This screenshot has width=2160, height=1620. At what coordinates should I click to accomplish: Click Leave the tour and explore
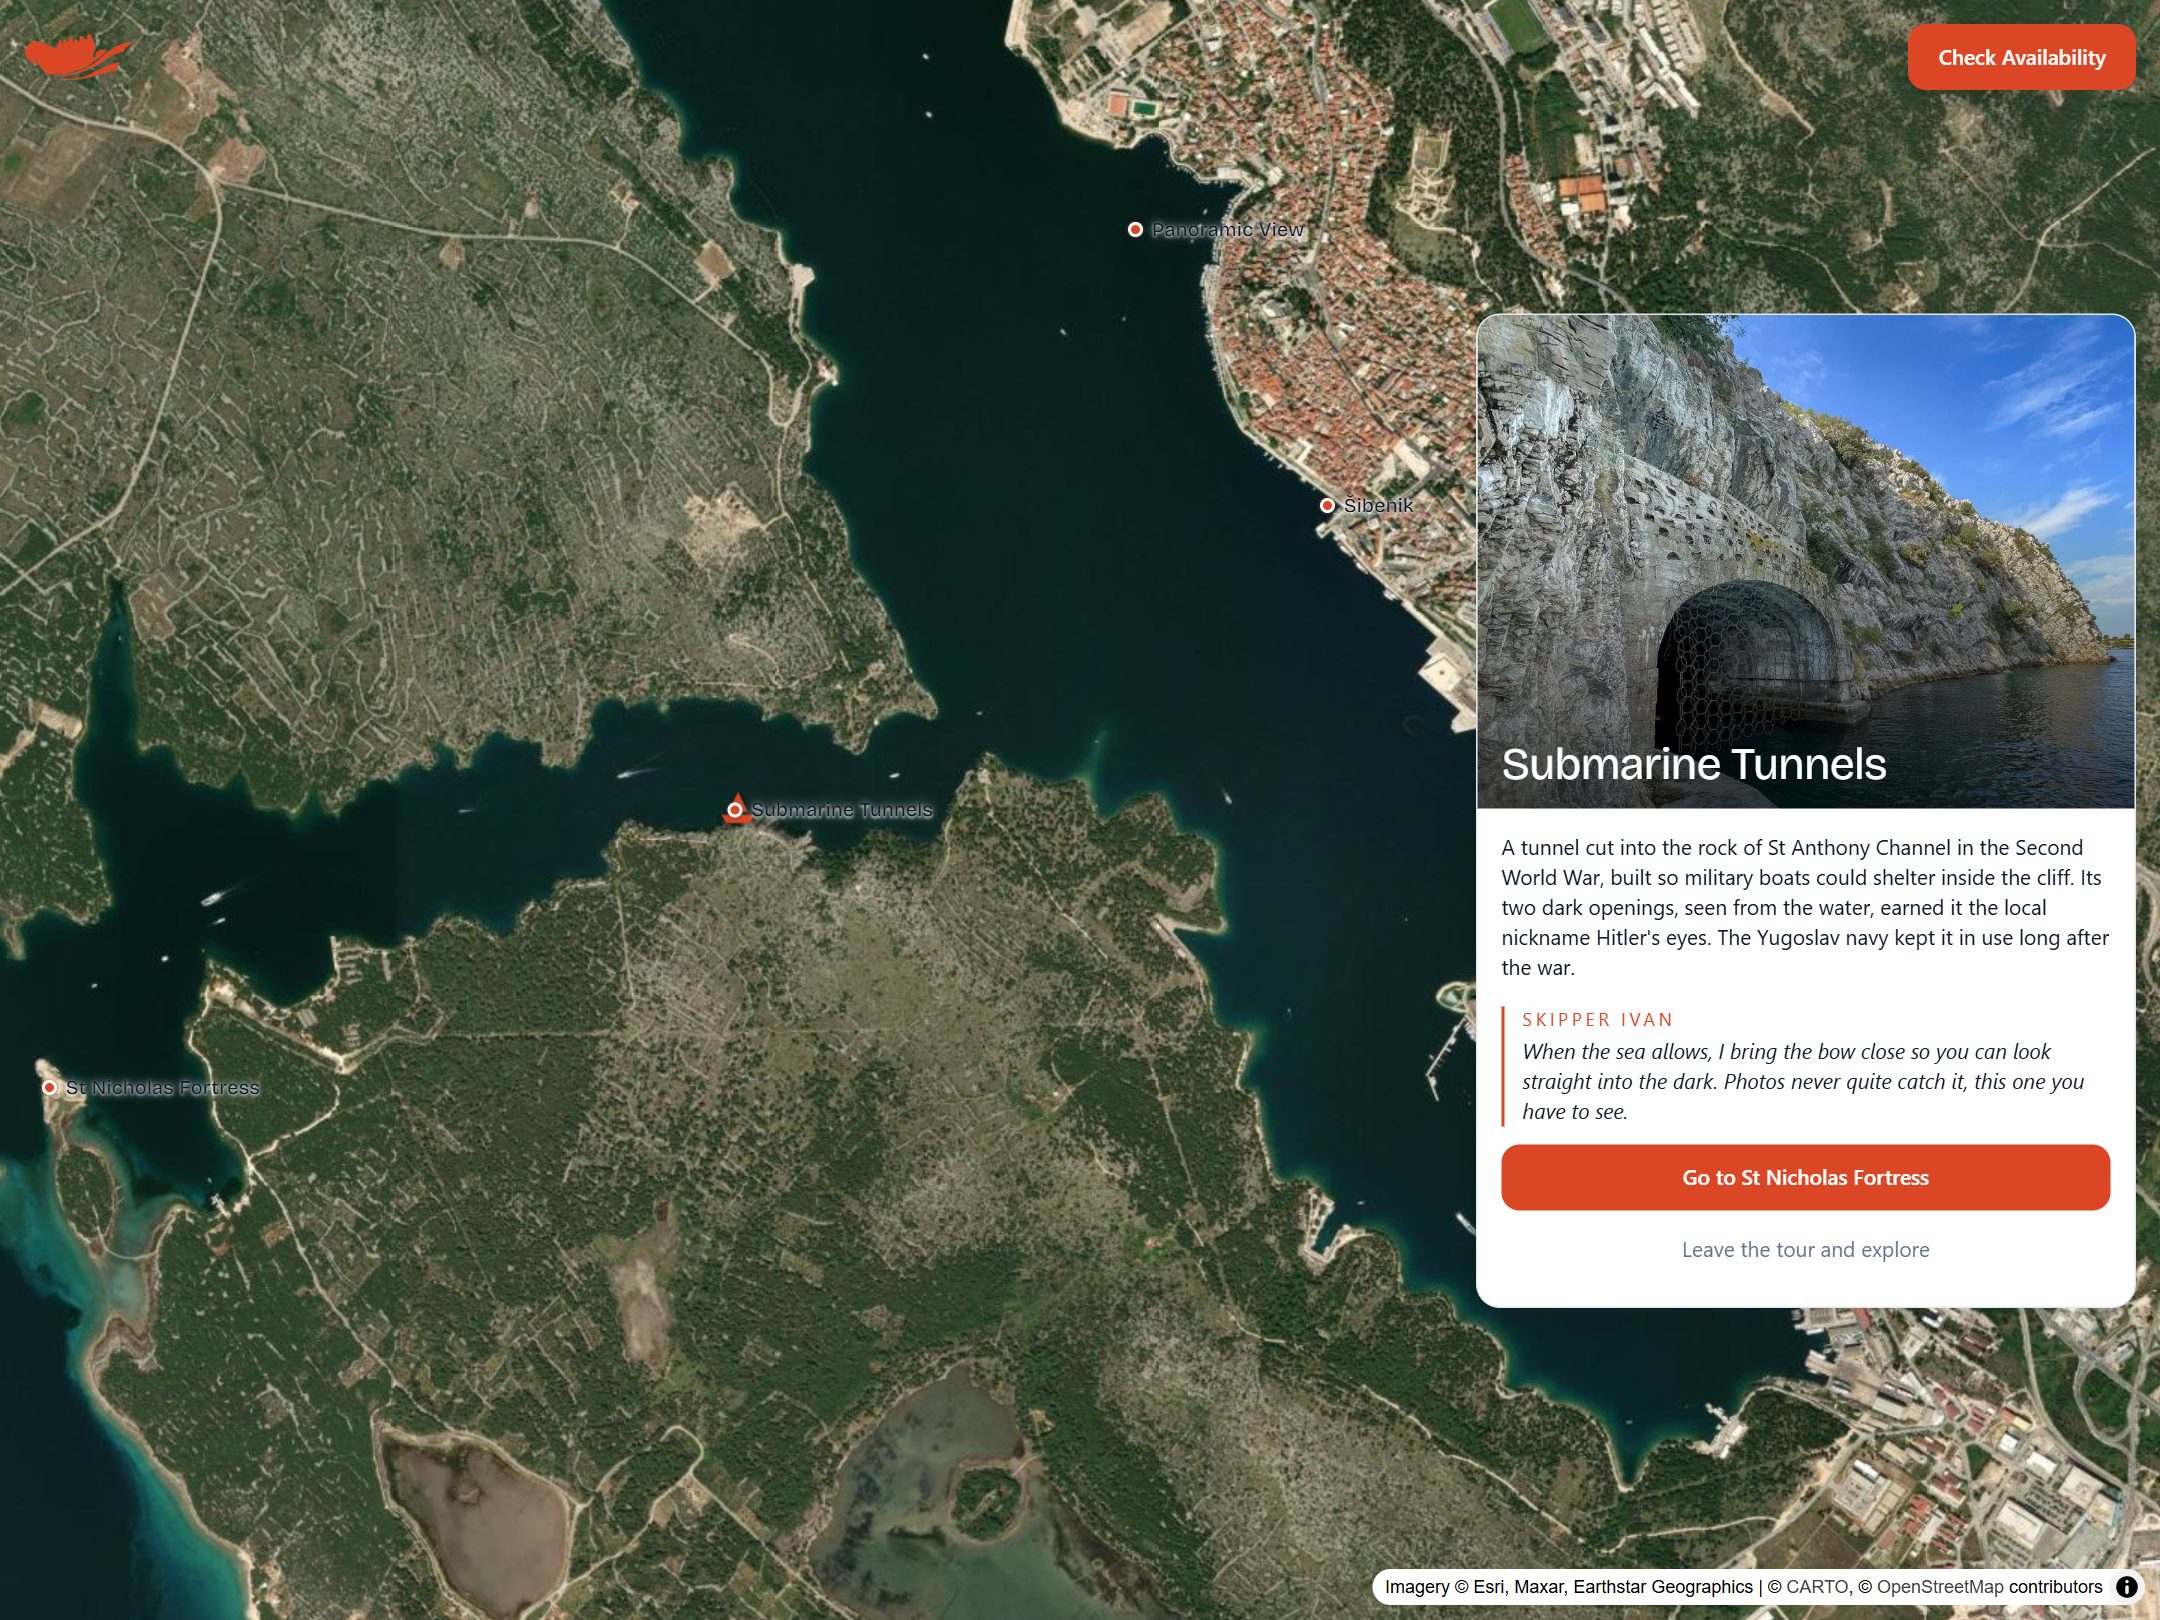pos(1805,1249)
